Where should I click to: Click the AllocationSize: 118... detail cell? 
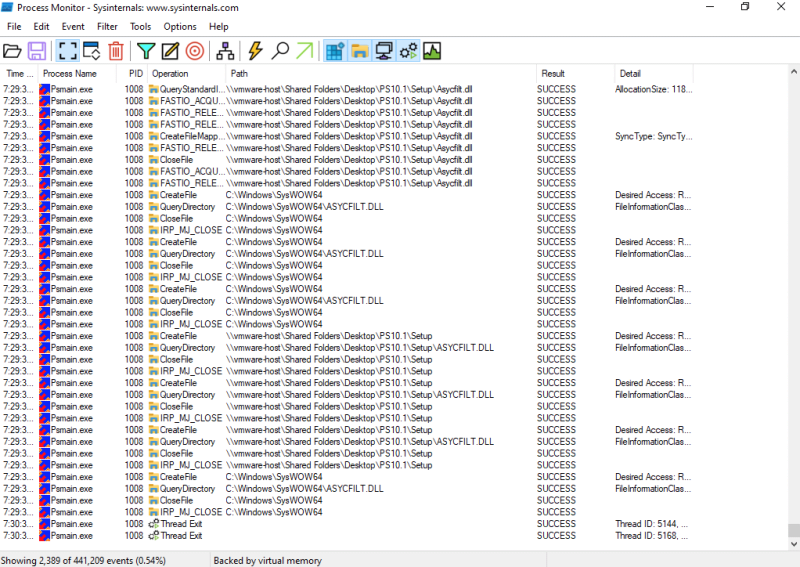click(x=654, y=89)
